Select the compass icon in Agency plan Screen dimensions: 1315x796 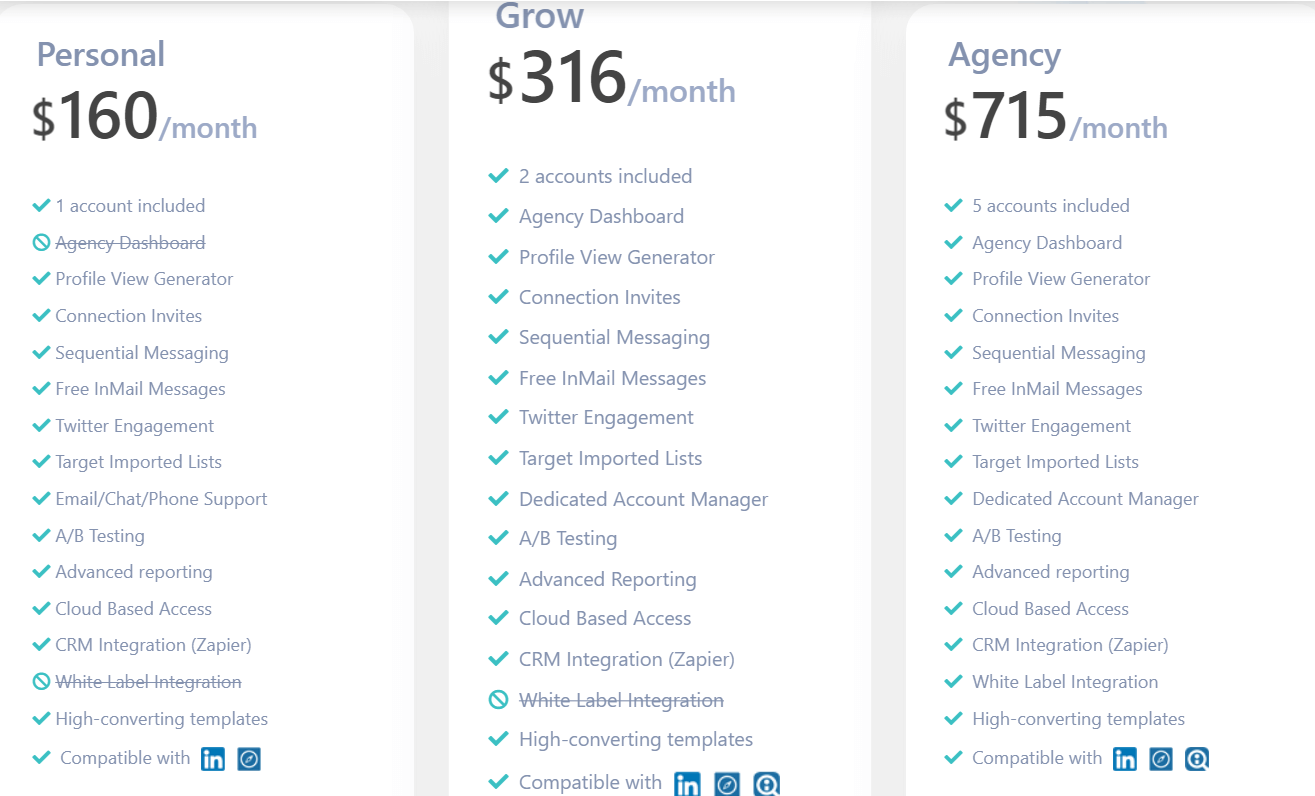click(1161, 759)
